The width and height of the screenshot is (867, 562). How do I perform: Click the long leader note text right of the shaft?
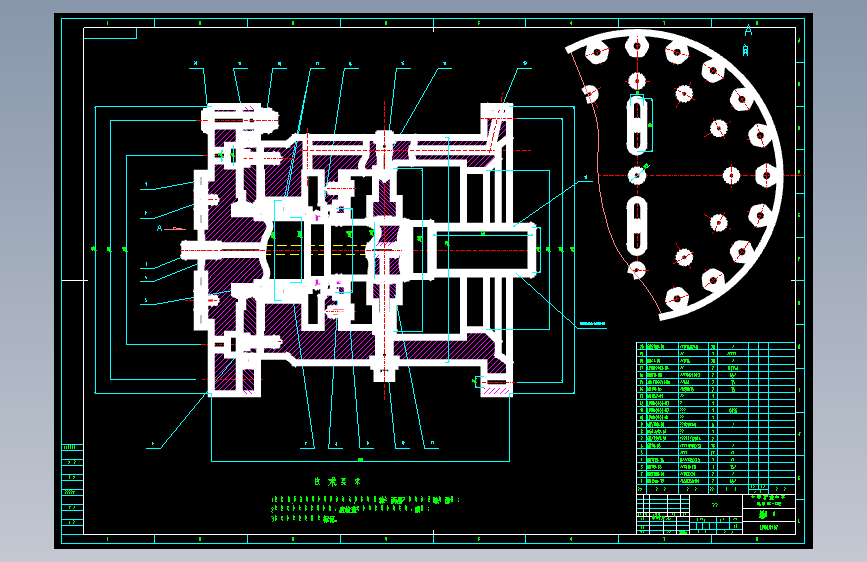(592, 324)
